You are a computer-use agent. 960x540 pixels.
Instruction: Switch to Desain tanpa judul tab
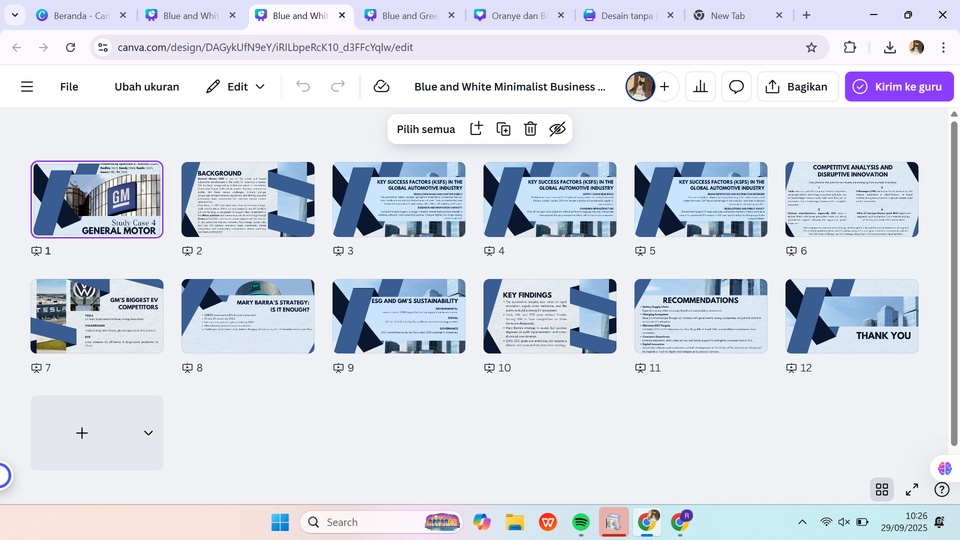click(x=629, y=15)
